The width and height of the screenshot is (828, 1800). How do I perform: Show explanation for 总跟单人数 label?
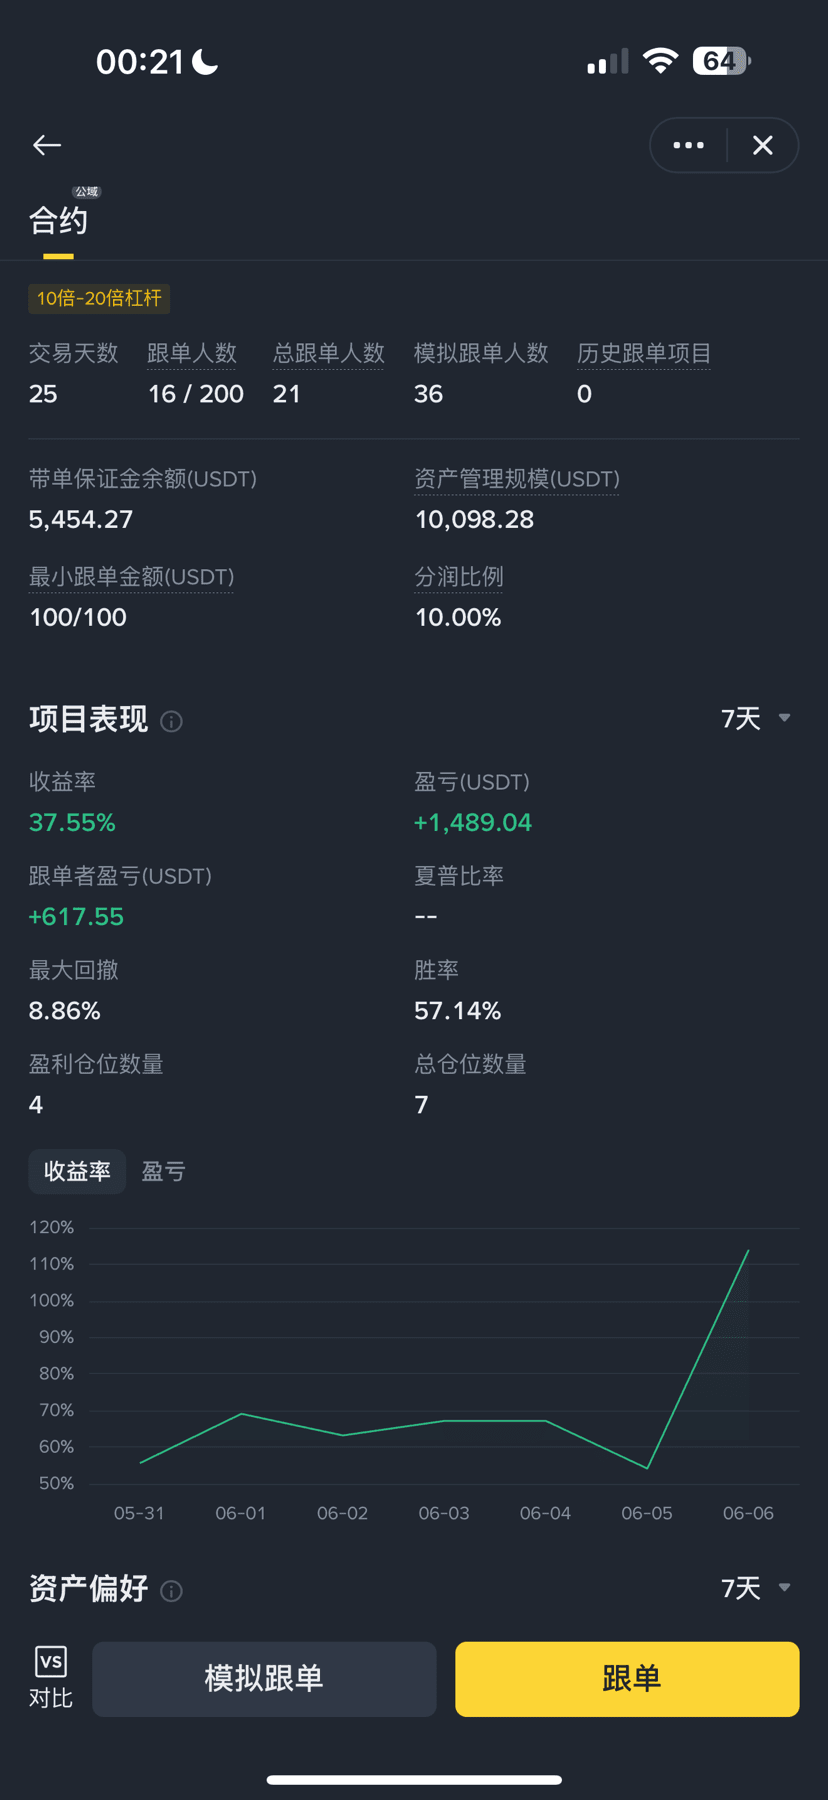pos(328,354)
